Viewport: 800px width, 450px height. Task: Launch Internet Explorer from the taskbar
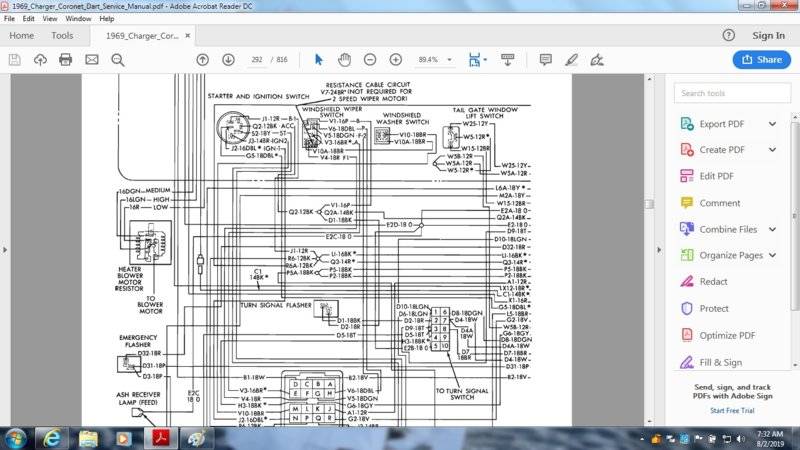52,438
